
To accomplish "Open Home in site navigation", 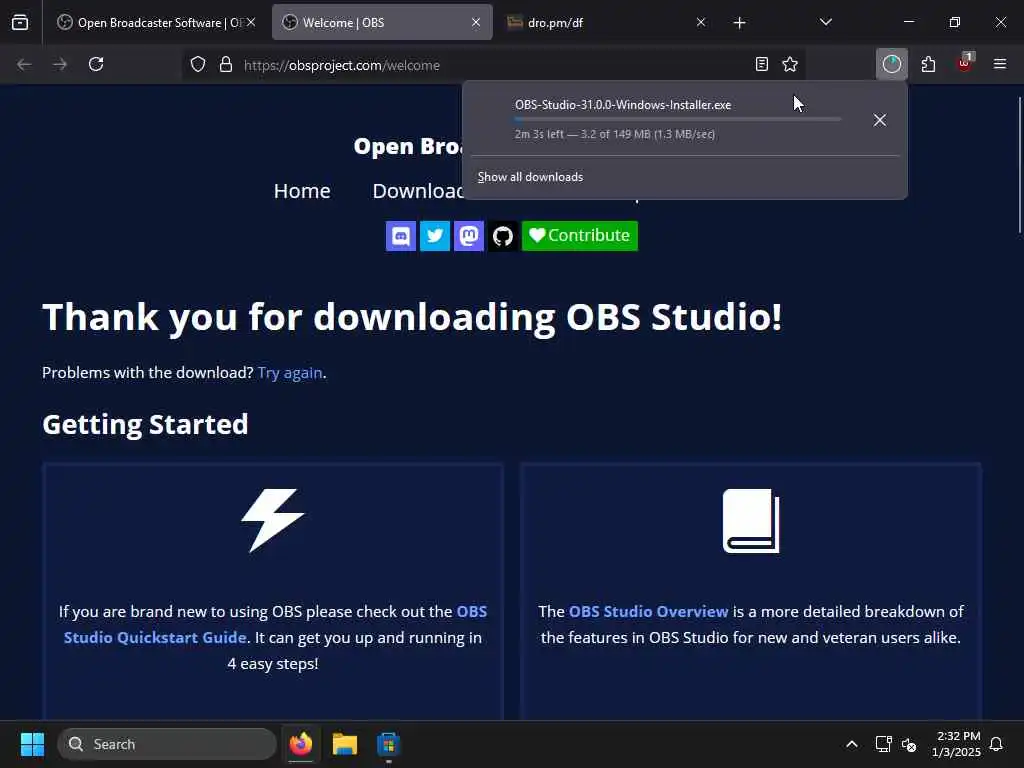I will 302,191.
